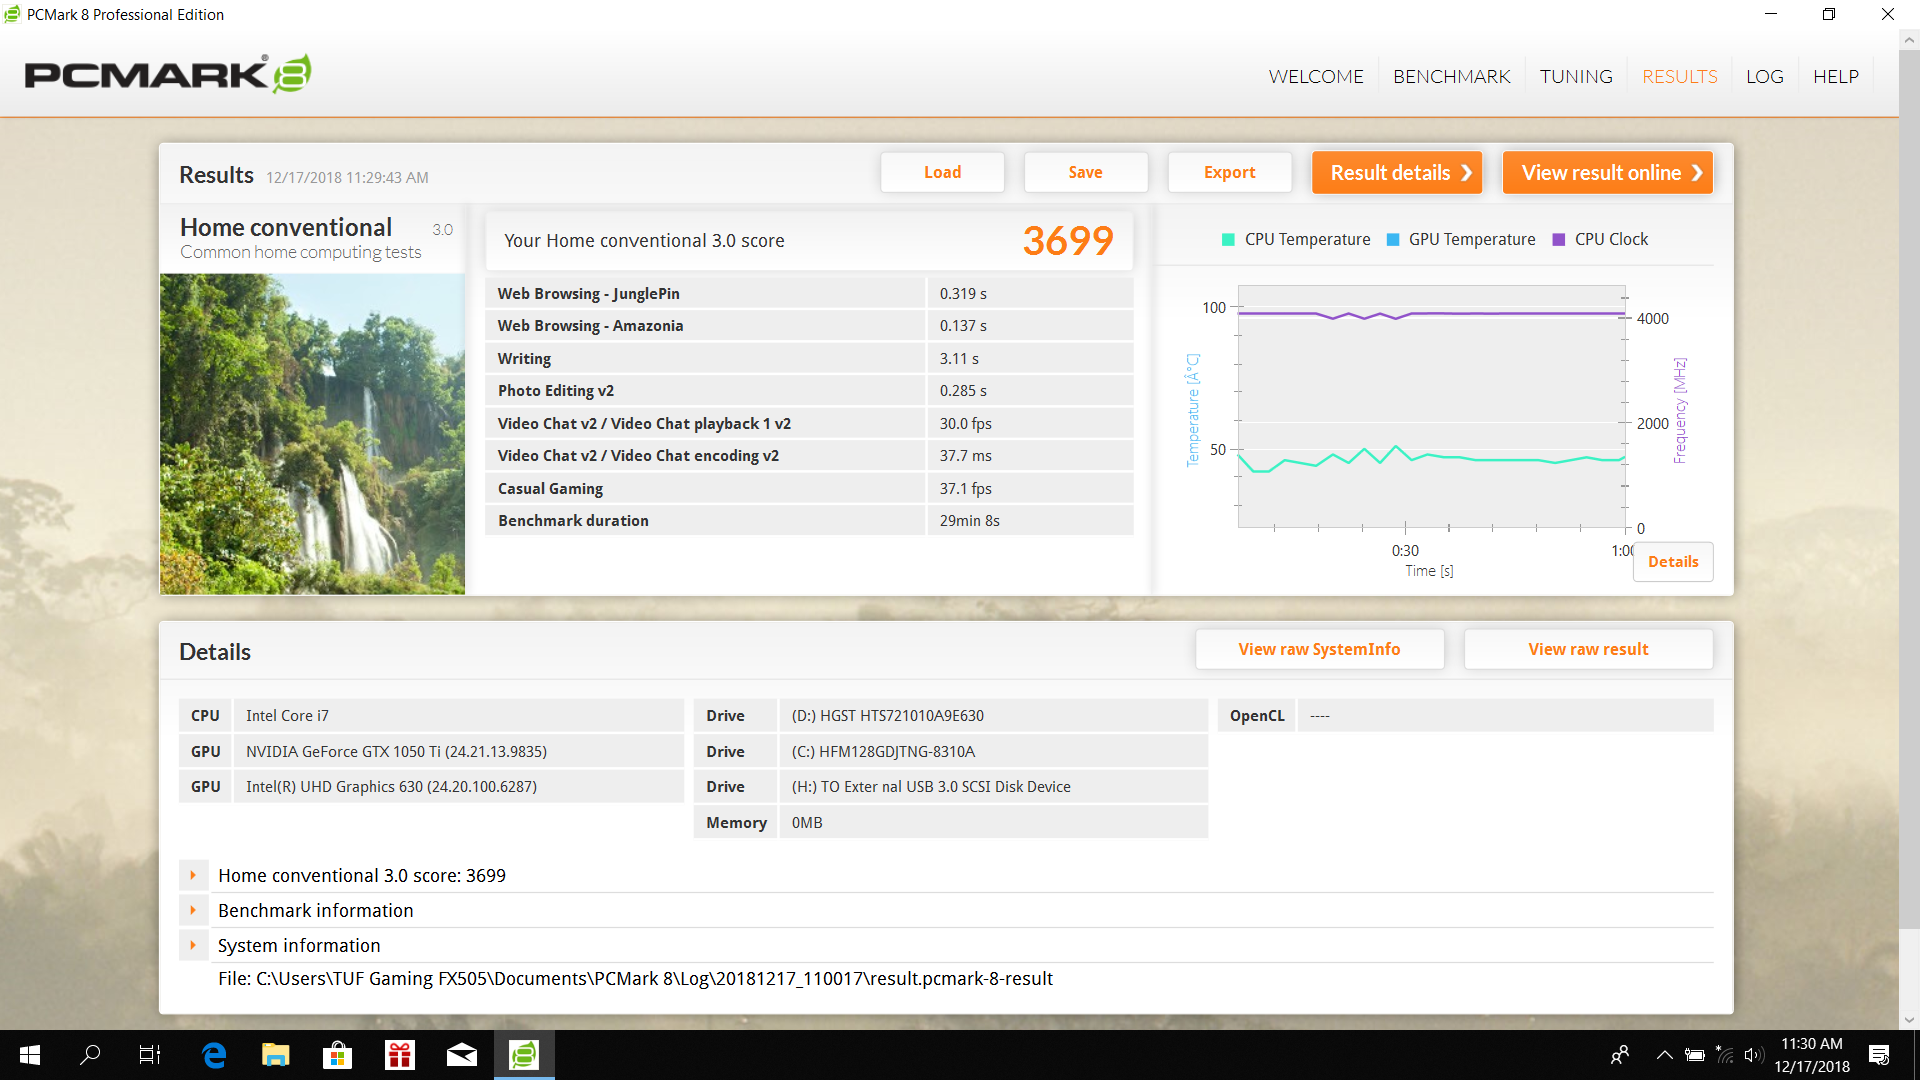1920x1080 pixels.
Task: Open File Explorer from taskbar
Action: tap(275, 1055)
